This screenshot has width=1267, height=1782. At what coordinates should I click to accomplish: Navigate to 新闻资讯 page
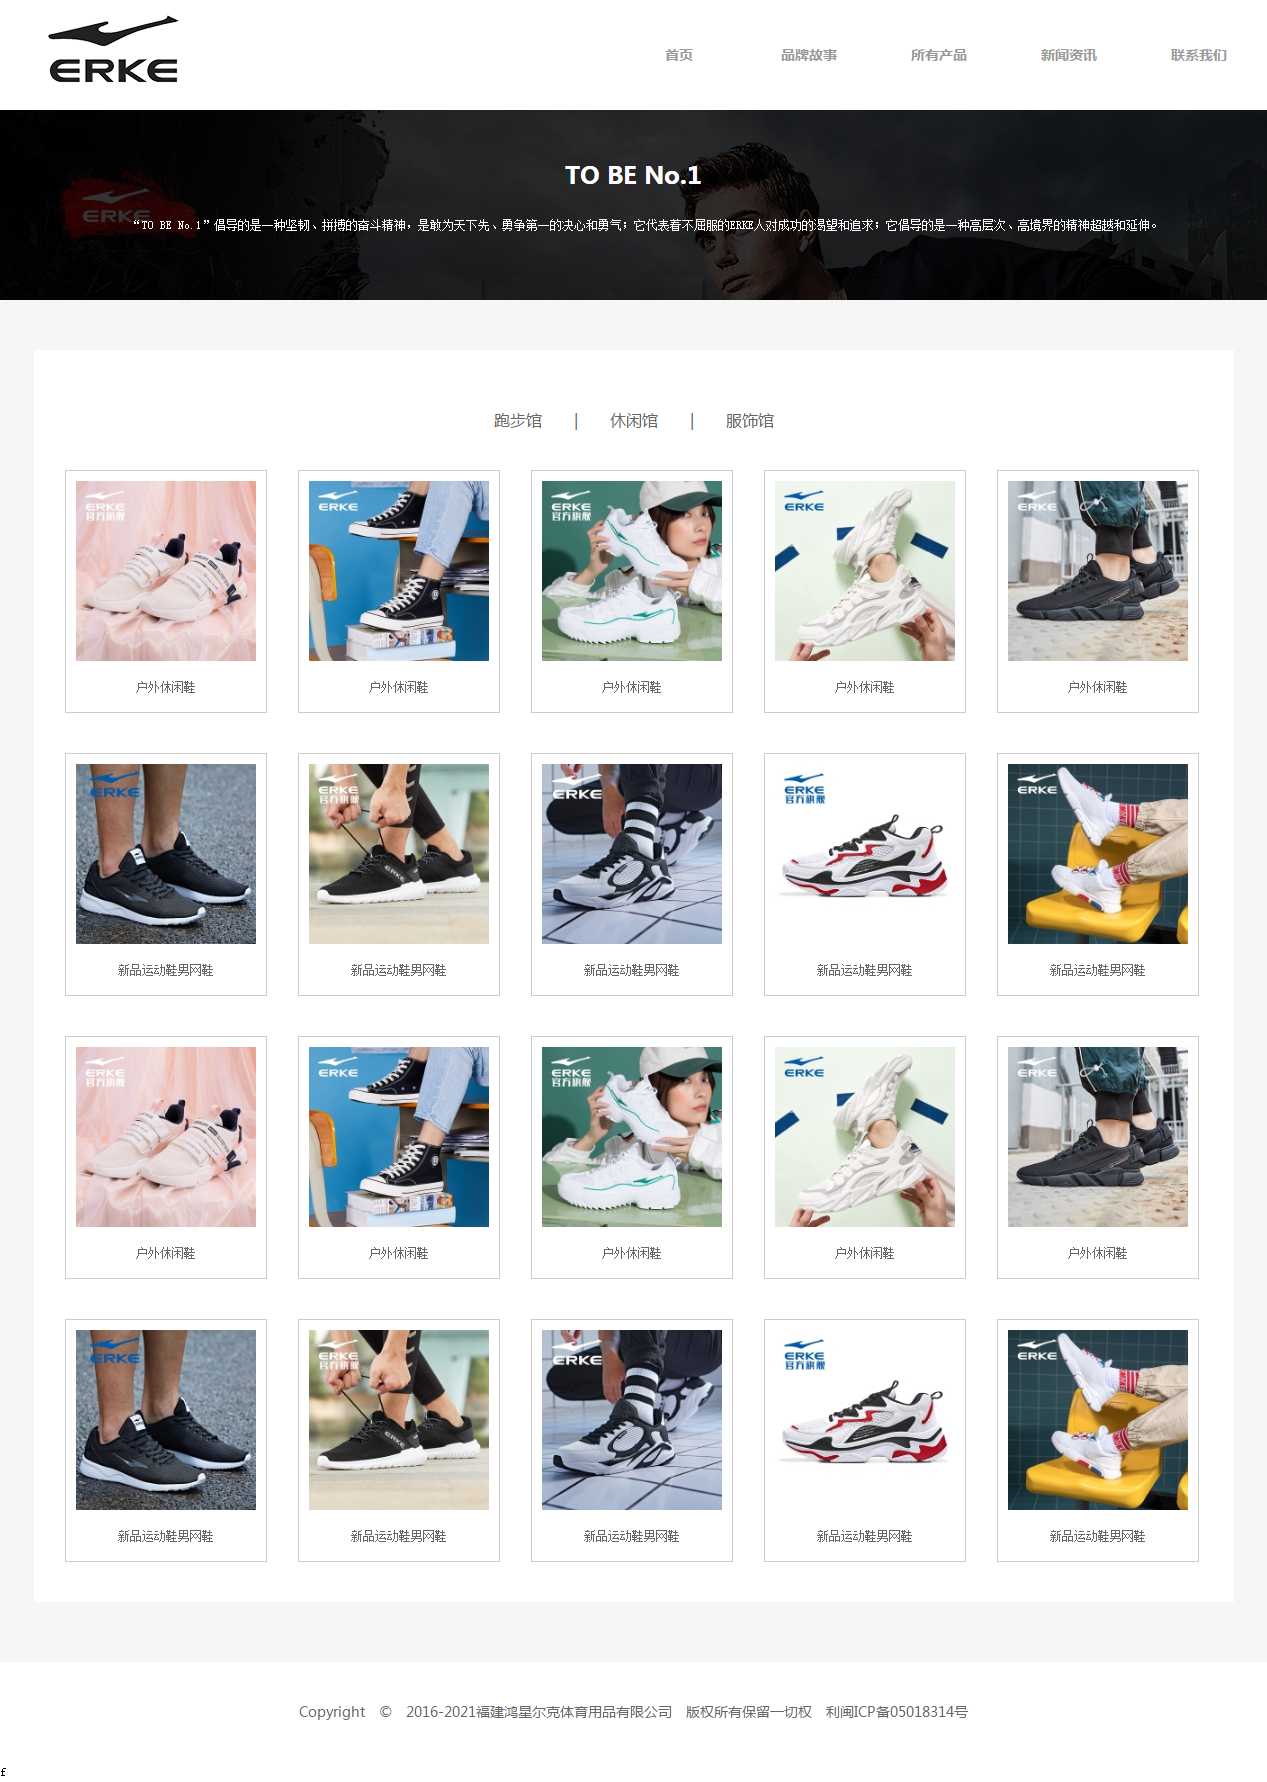[1069, 55]
